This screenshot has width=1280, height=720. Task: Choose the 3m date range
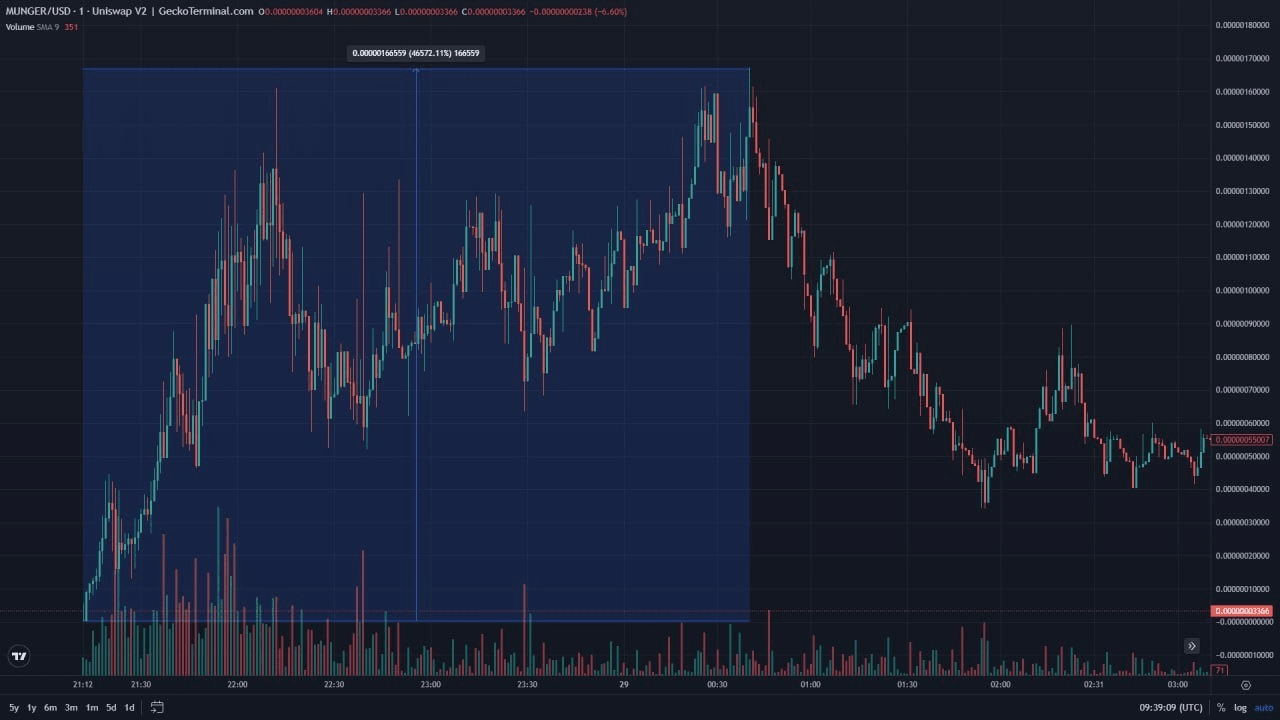70,706
